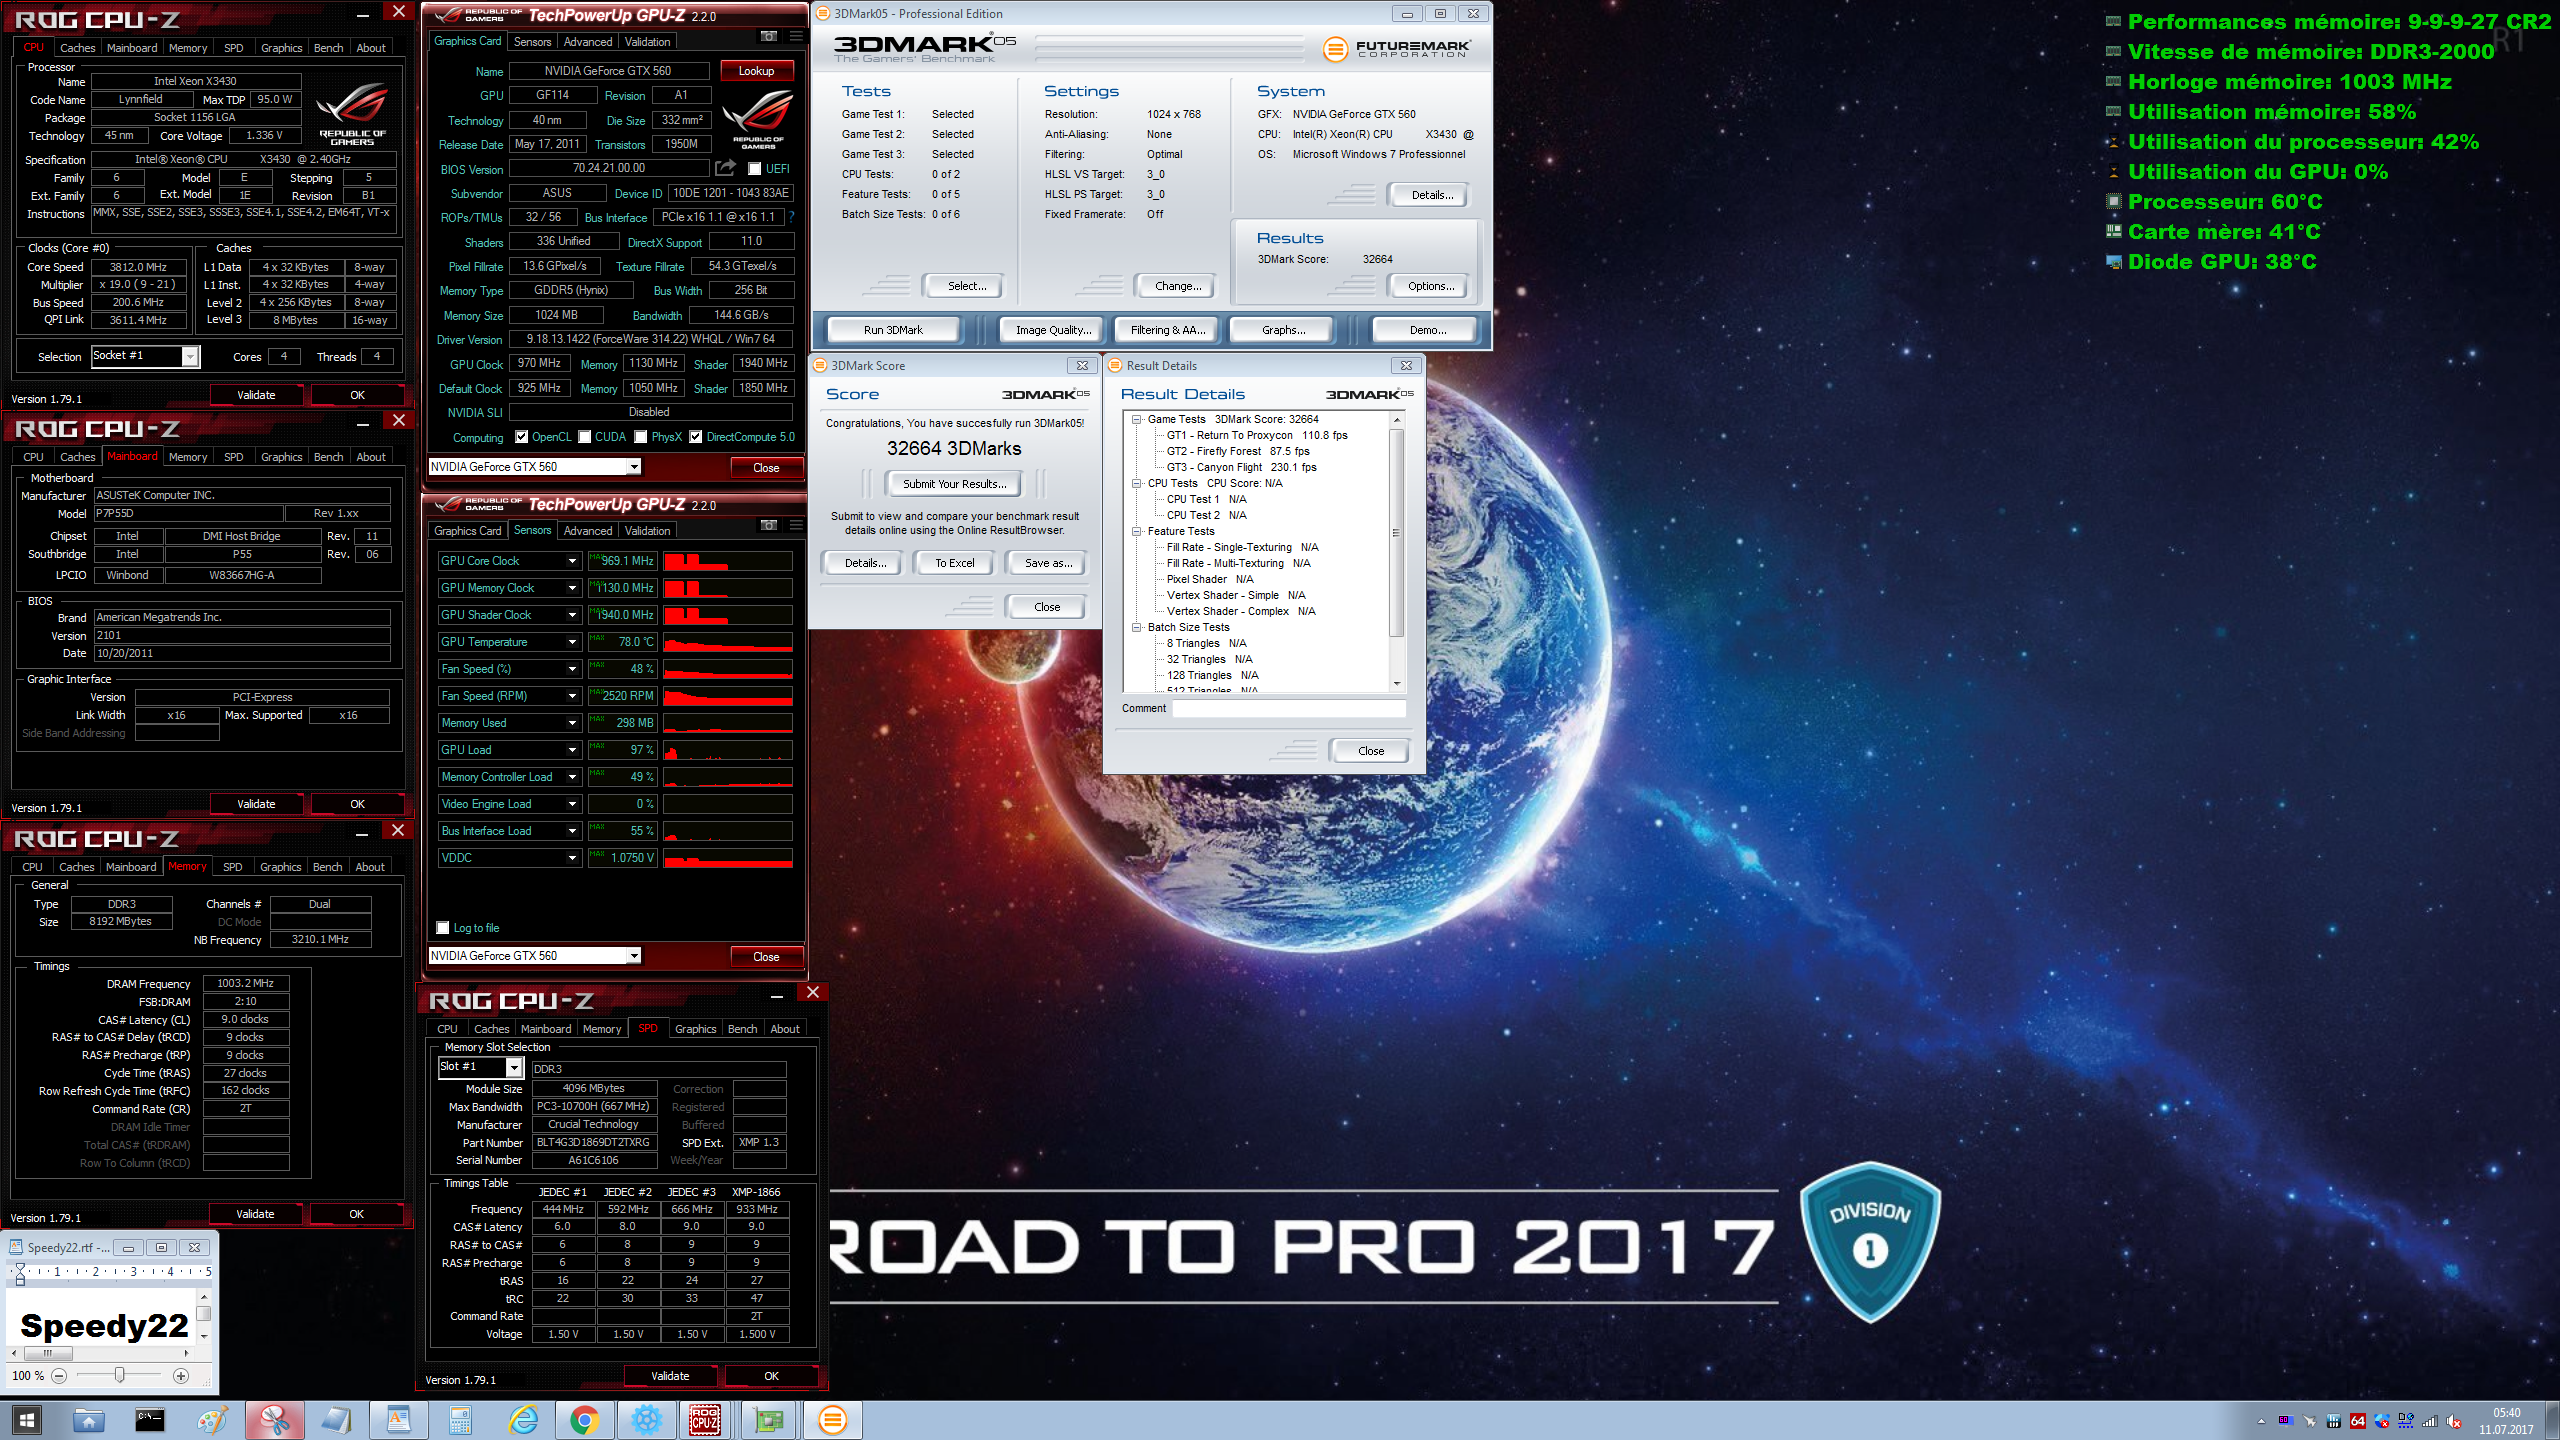Screen dimensions: 2560x1440
Task: Click the Show Desktop strip beside the clock
Action: click(x=2554, y=1420)
